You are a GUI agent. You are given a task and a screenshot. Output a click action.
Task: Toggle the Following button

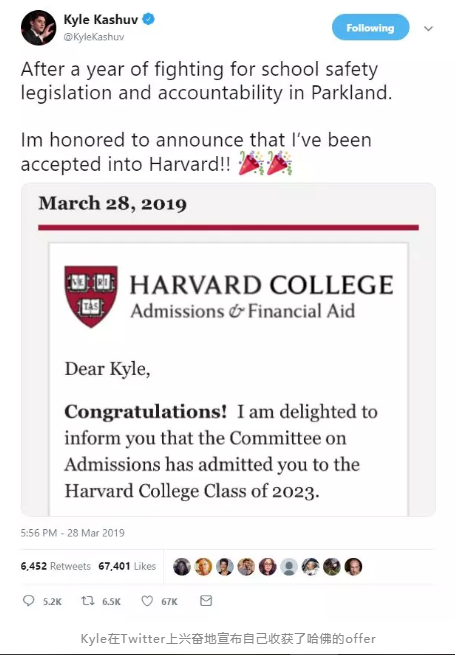point(370,28)
